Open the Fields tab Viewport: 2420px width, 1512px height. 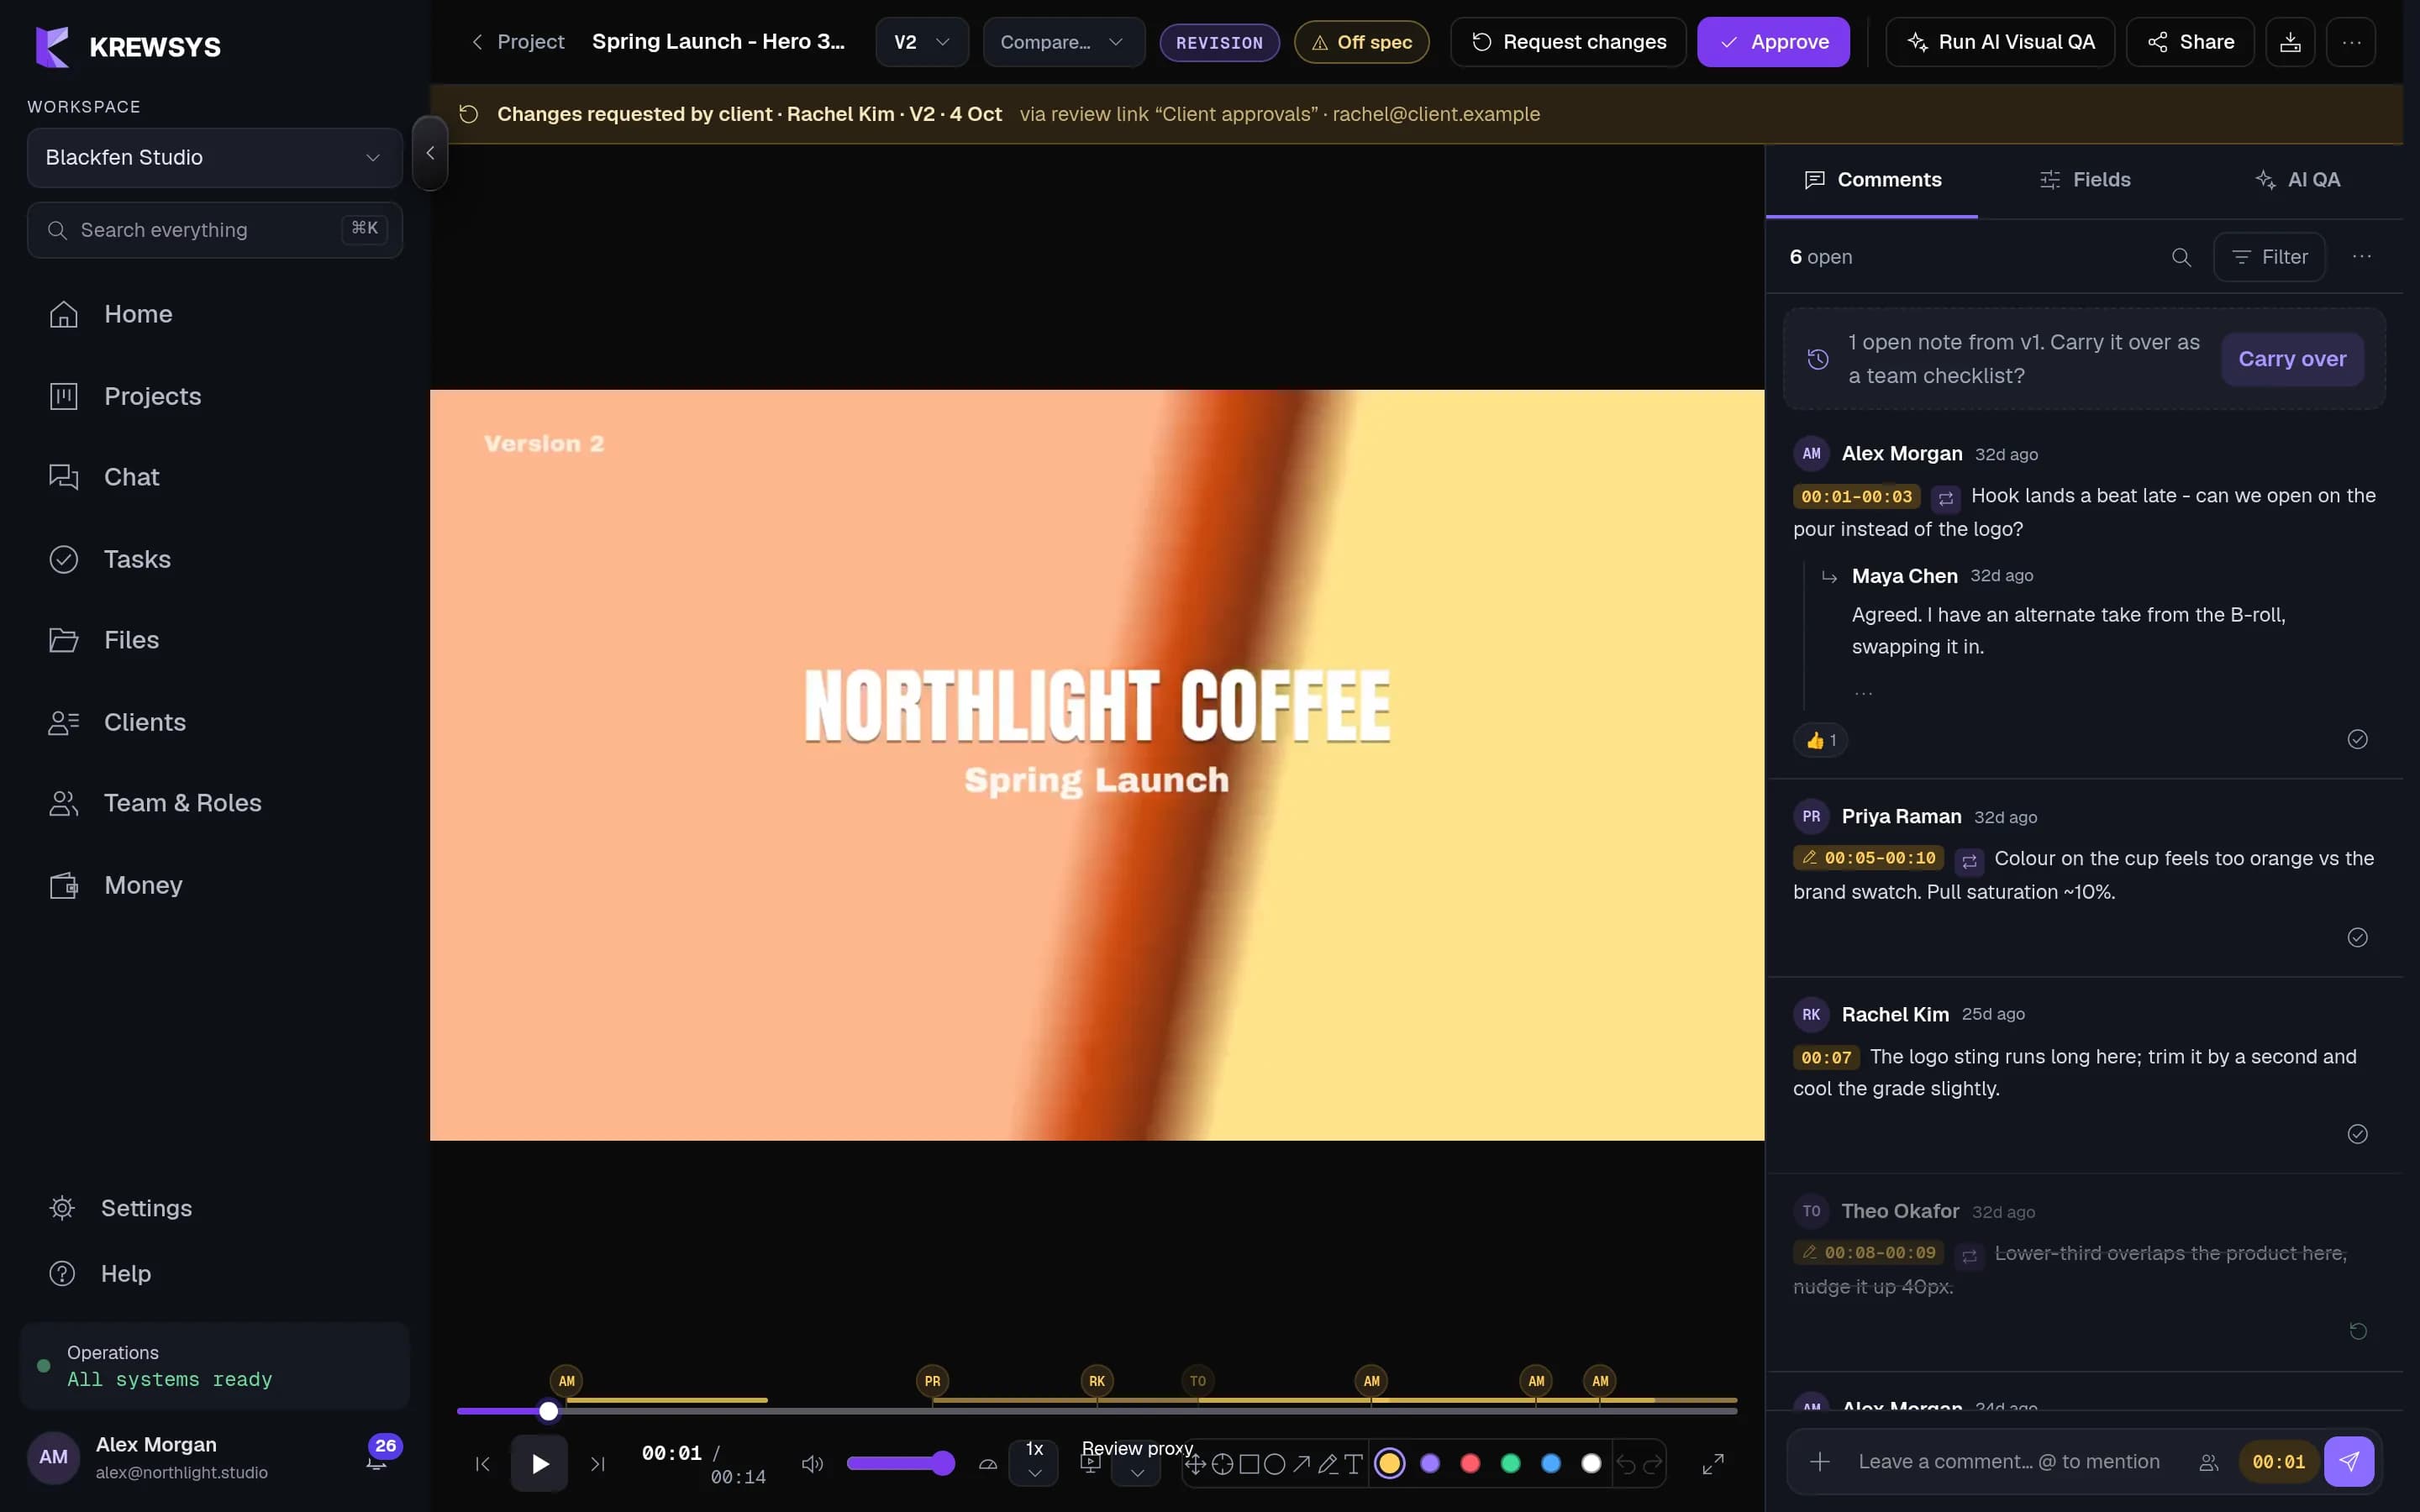click(2085, 180)
